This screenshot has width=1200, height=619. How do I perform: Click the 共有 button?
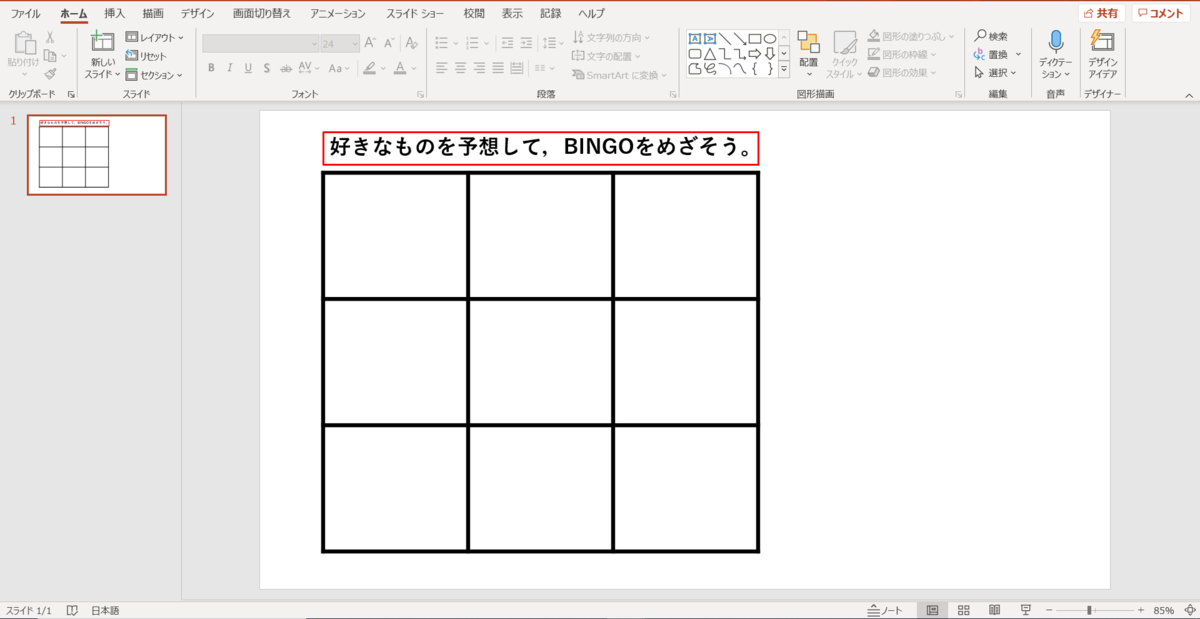click(1100, 13)
